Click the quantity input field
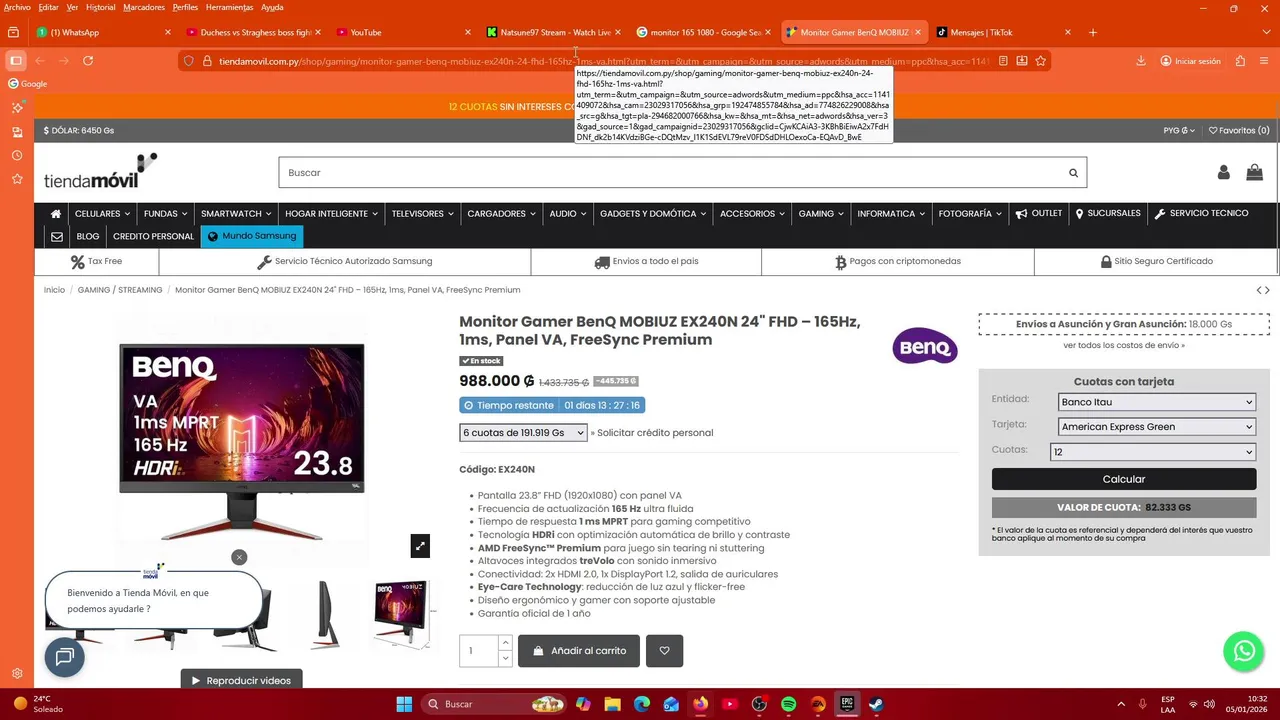Viewport: 1280px width, 720px height. pyautogui.click(x=478, y=651)
